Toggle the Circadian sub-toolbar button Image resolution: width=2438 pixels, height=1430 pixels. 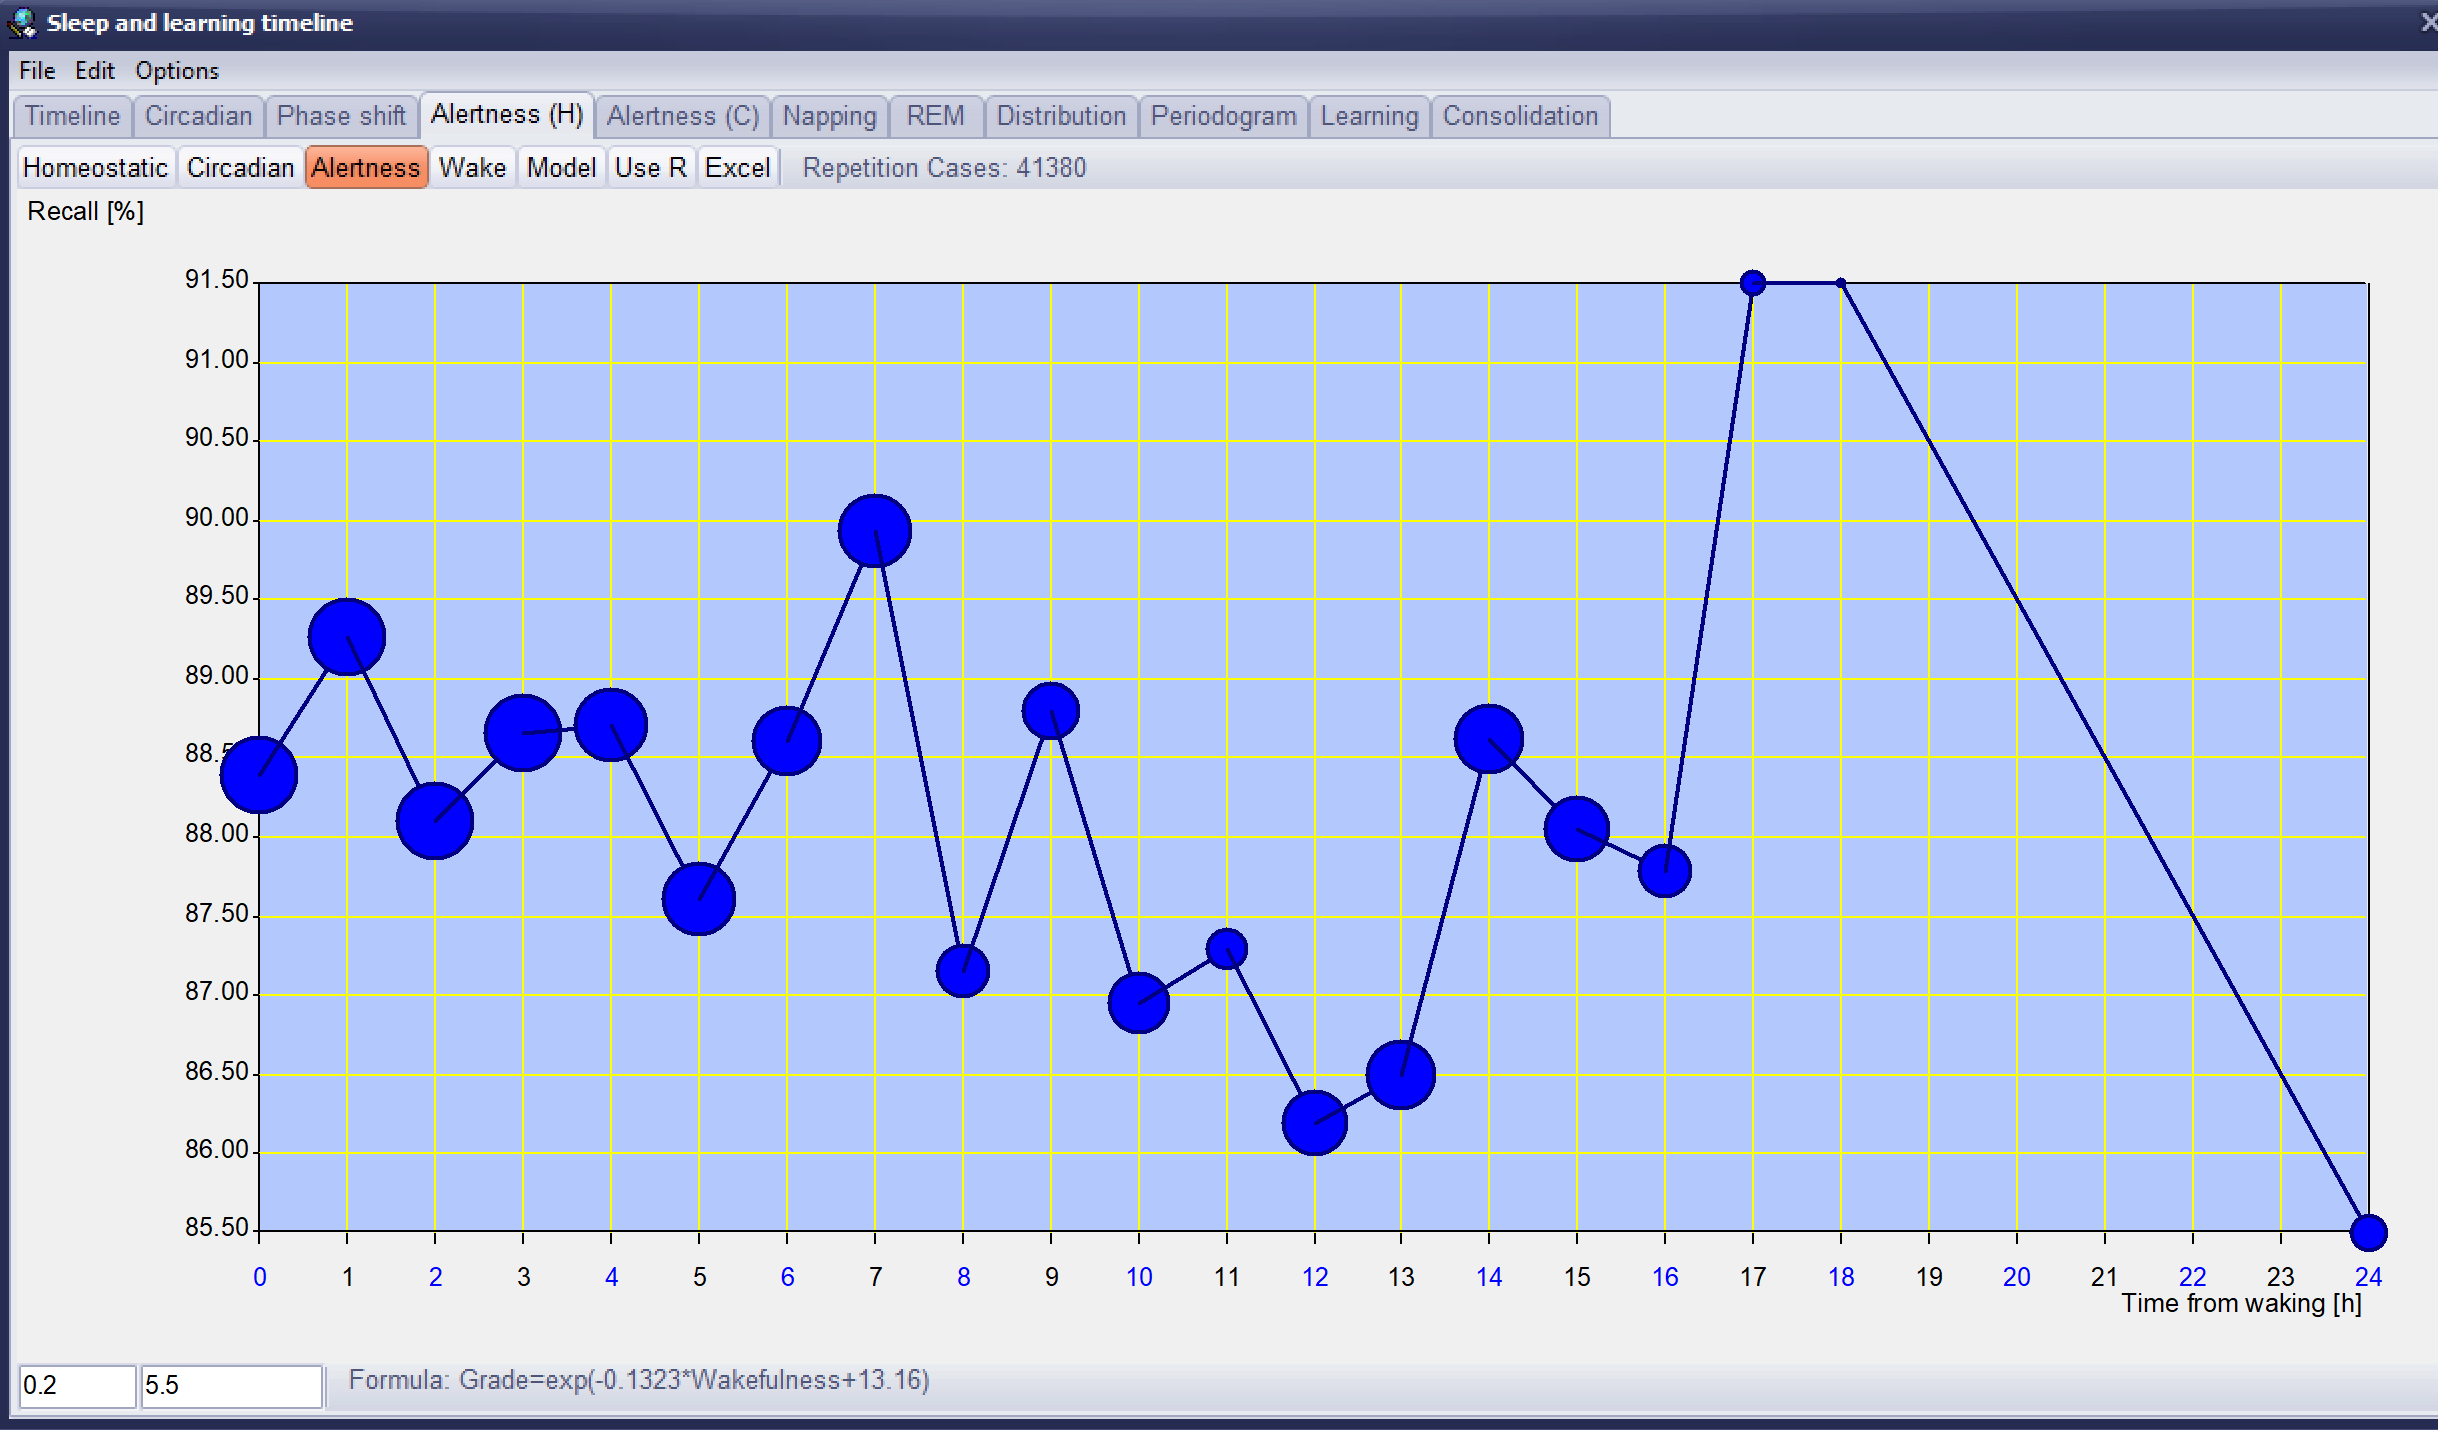[240, 168]
